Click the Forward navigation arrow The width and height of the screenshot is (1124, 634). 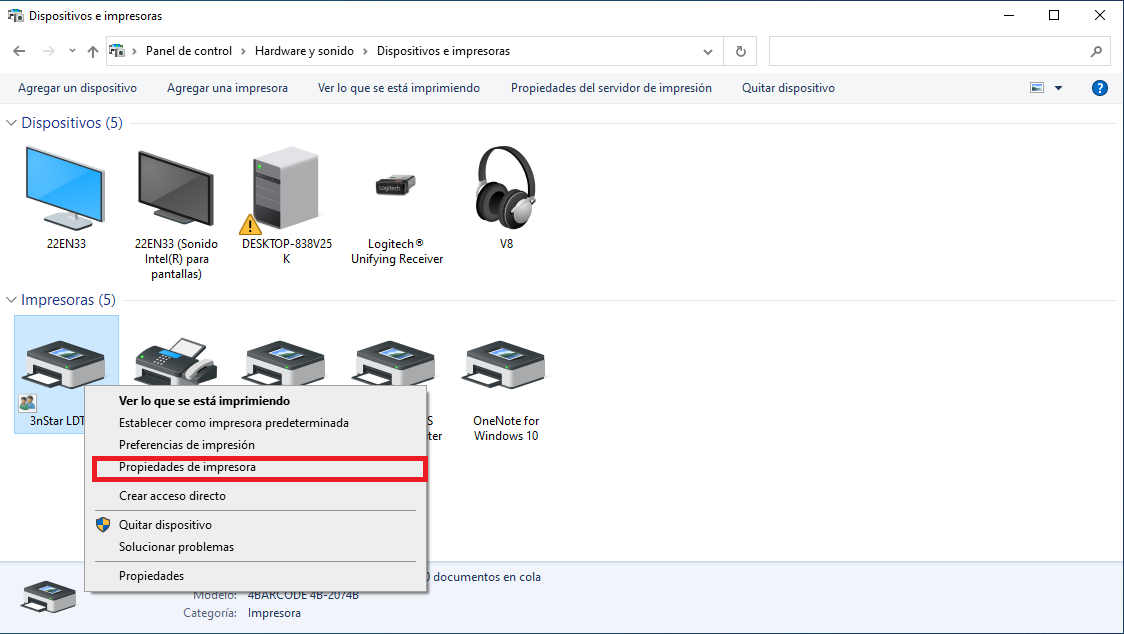[49, 51]
